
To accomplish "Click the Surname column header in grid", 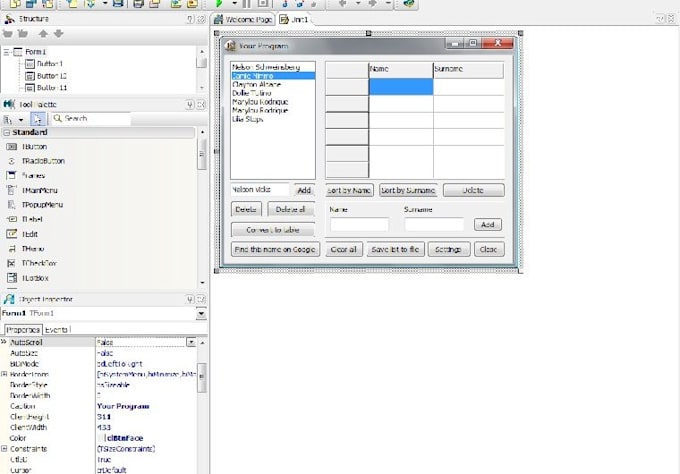I will [468, 69].
